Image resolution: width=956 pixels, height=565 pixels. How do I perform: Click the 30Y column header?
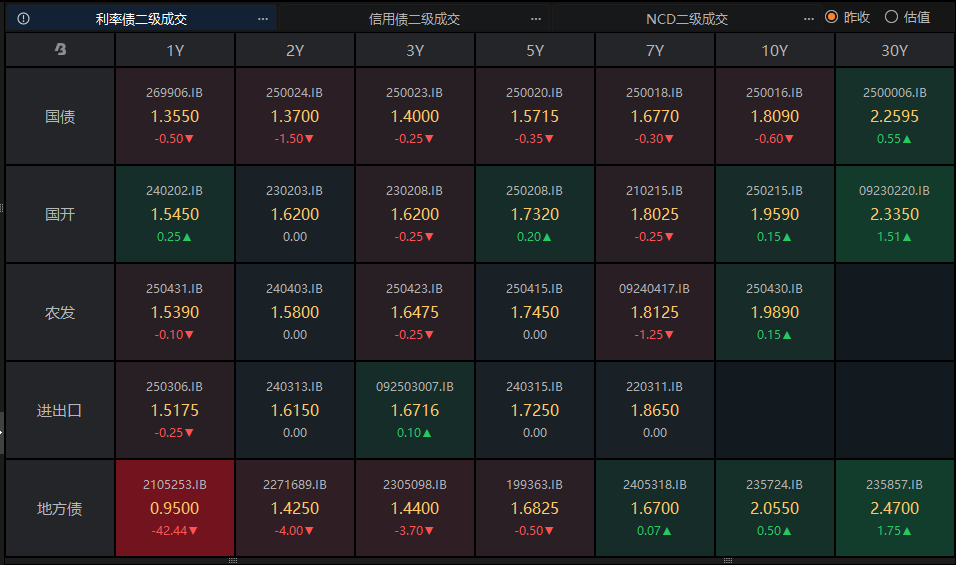point(895,50)
